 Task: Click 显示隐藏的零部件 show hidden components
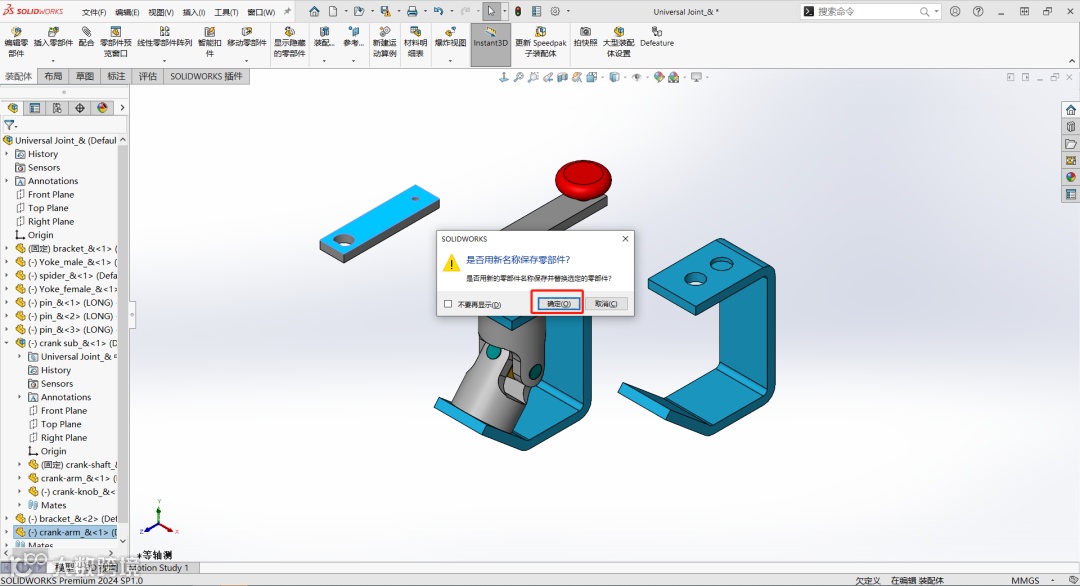point(289,43)
